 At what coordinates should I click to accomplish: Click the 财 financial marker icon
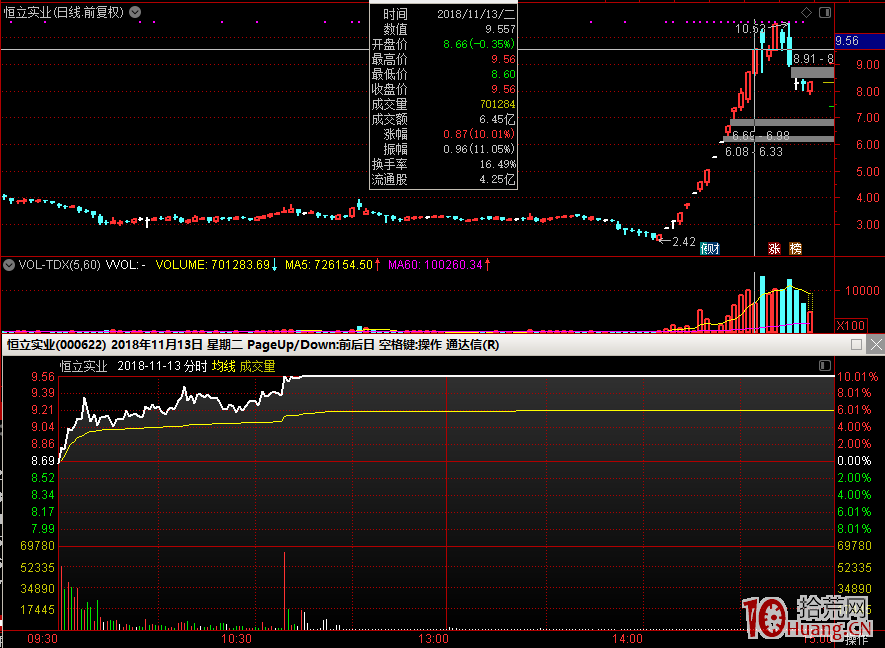click(x=710, y=247)
